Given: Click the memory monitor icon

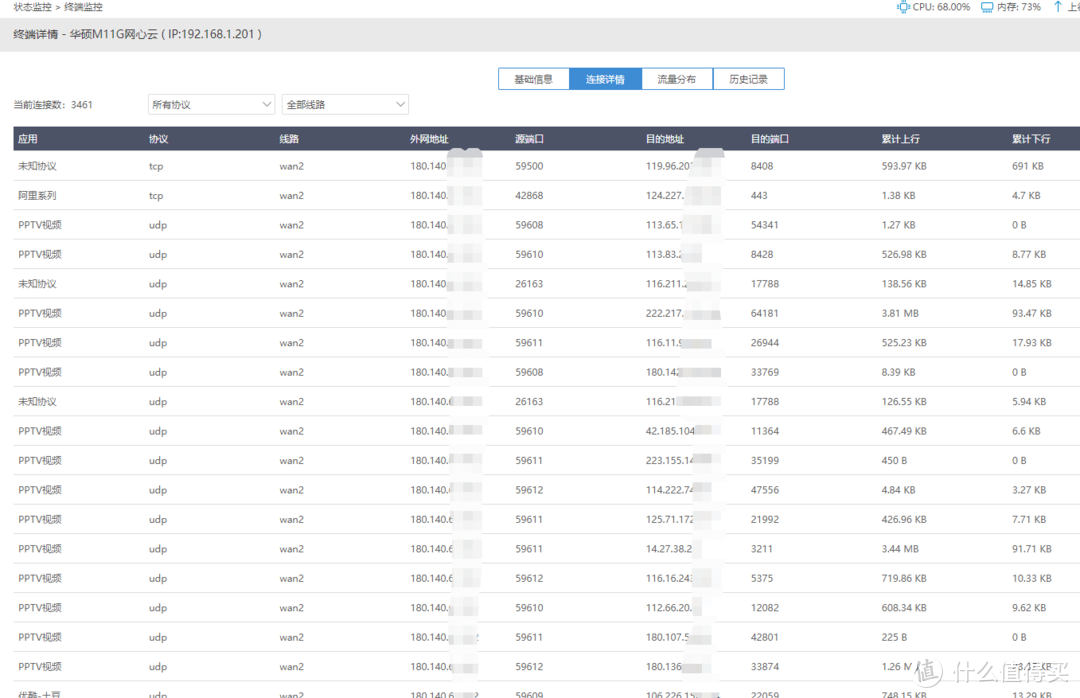Looking at the screenshot, I should [x=987, y=7].
